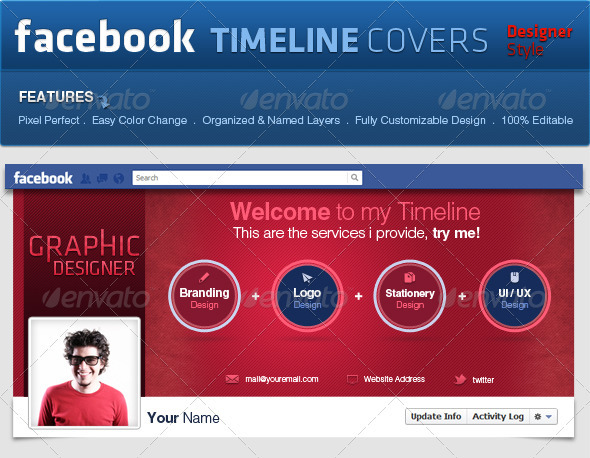Click the floppy disk icon in UI / UX circle
This screenshot has width=590, height=458.
click(x=514, y=277)
